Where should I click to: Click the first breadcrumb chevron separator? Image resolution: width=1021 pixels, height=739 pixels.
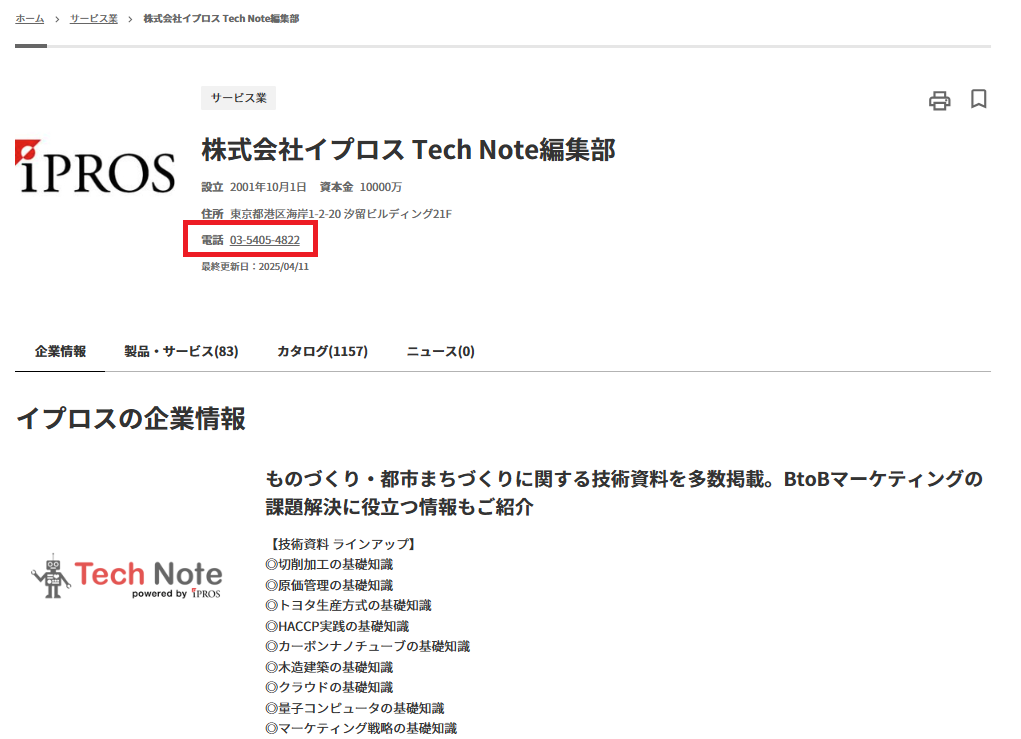(x=57, y=19)
